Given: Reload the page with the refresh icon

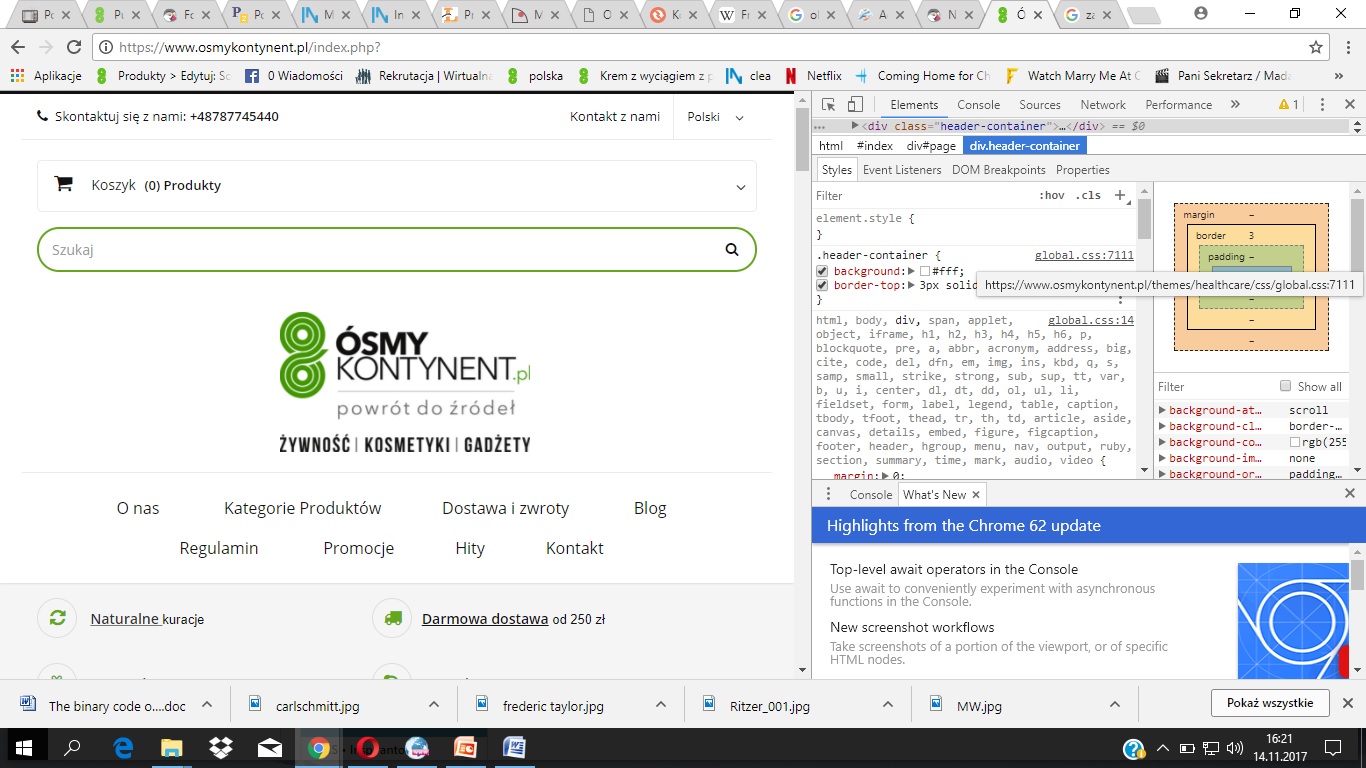Looking at the screenshot, I should pyautogui.click(x=73, y=47).
